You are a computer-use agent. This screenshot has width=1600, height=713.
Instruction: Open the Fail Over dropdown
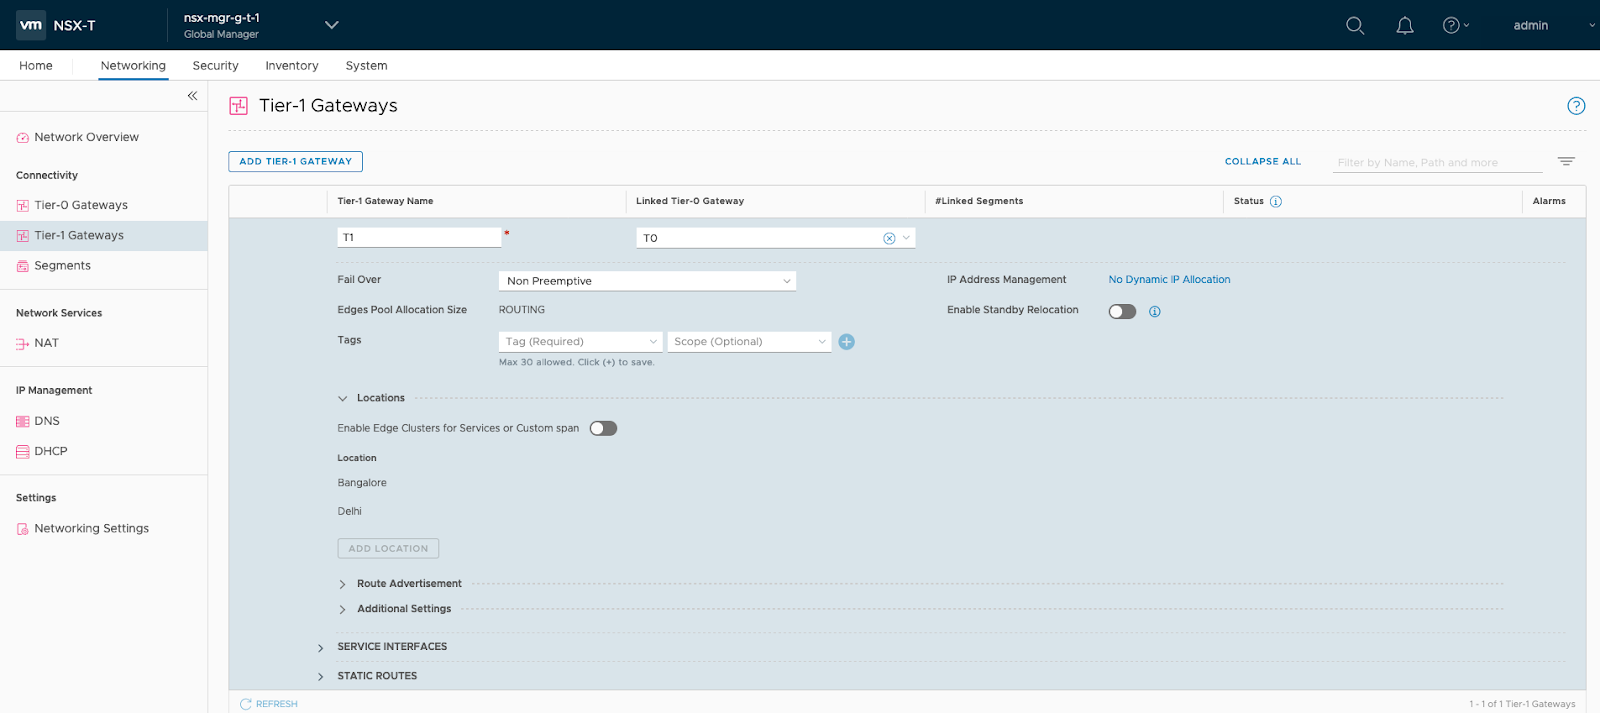(647, 281)
